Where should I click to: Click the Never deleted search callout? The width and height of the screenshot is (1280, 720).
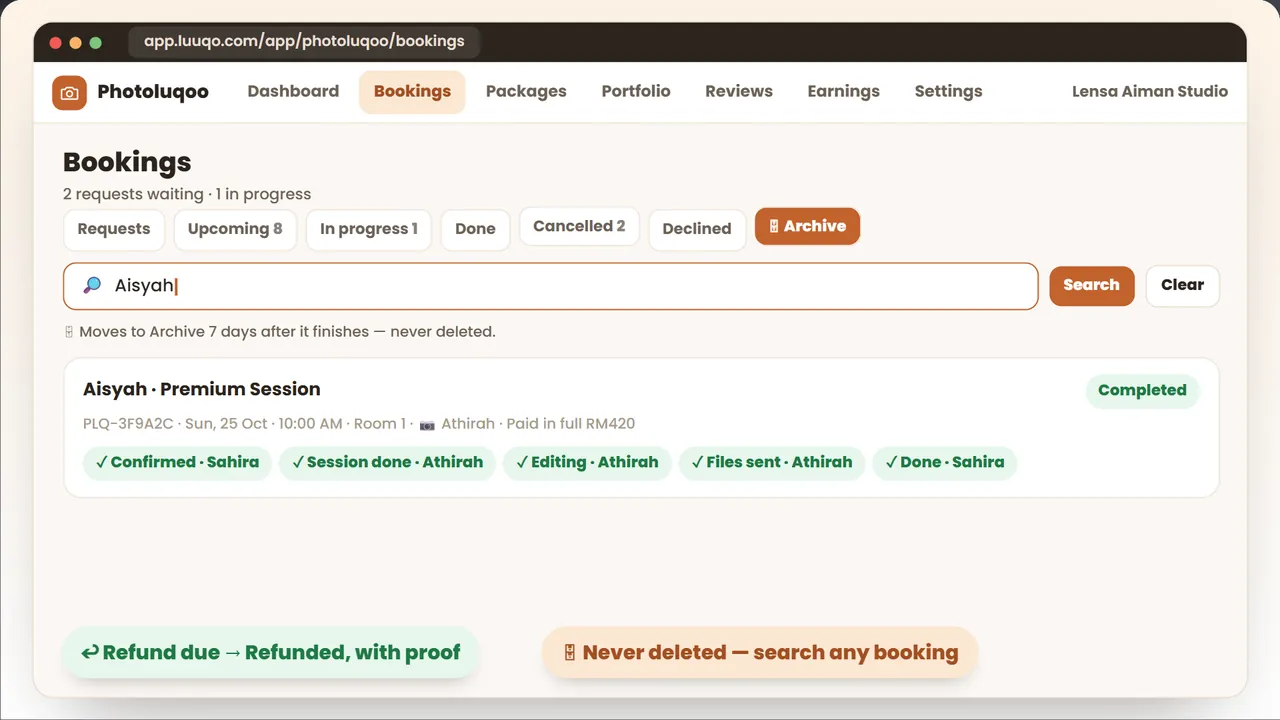[x=760, y=653]
